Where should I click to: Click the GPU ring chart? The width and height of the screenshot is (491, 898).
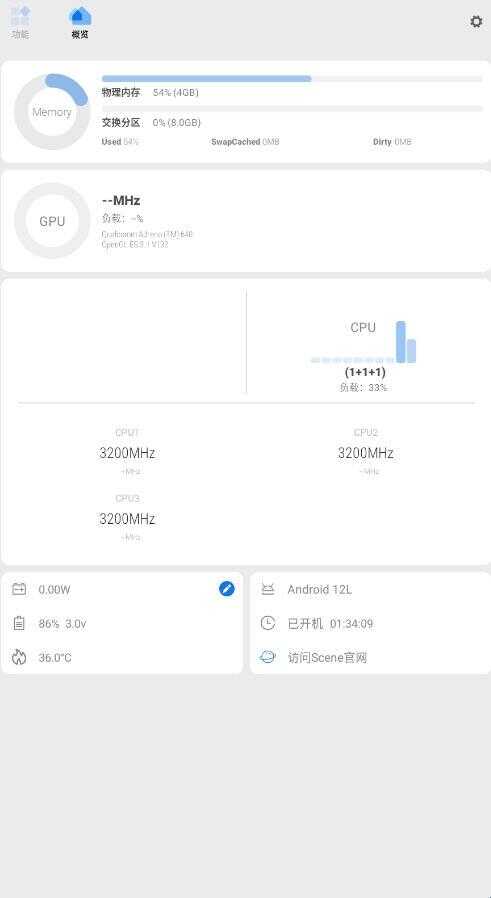pyautogui.click(x=52, y=221)
